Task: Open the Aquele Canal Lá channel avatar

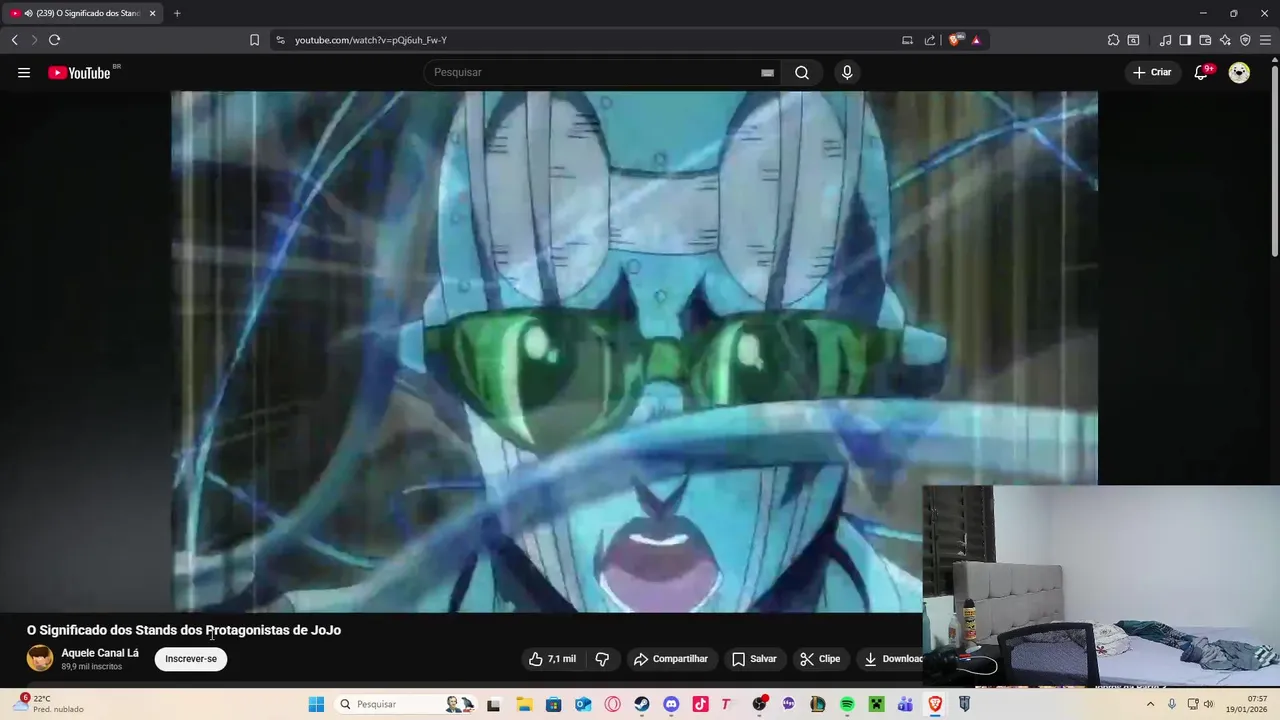Action: (x=40, y=658)
